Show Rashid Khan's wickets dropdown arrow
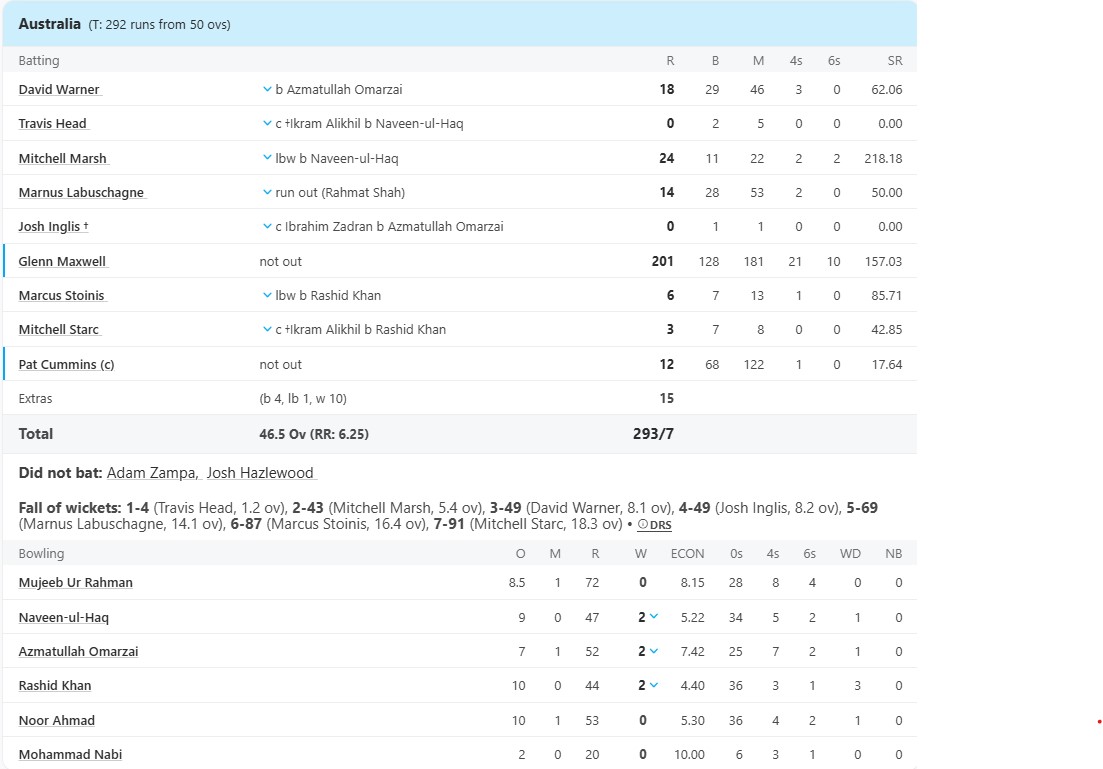 pos(653,685)
